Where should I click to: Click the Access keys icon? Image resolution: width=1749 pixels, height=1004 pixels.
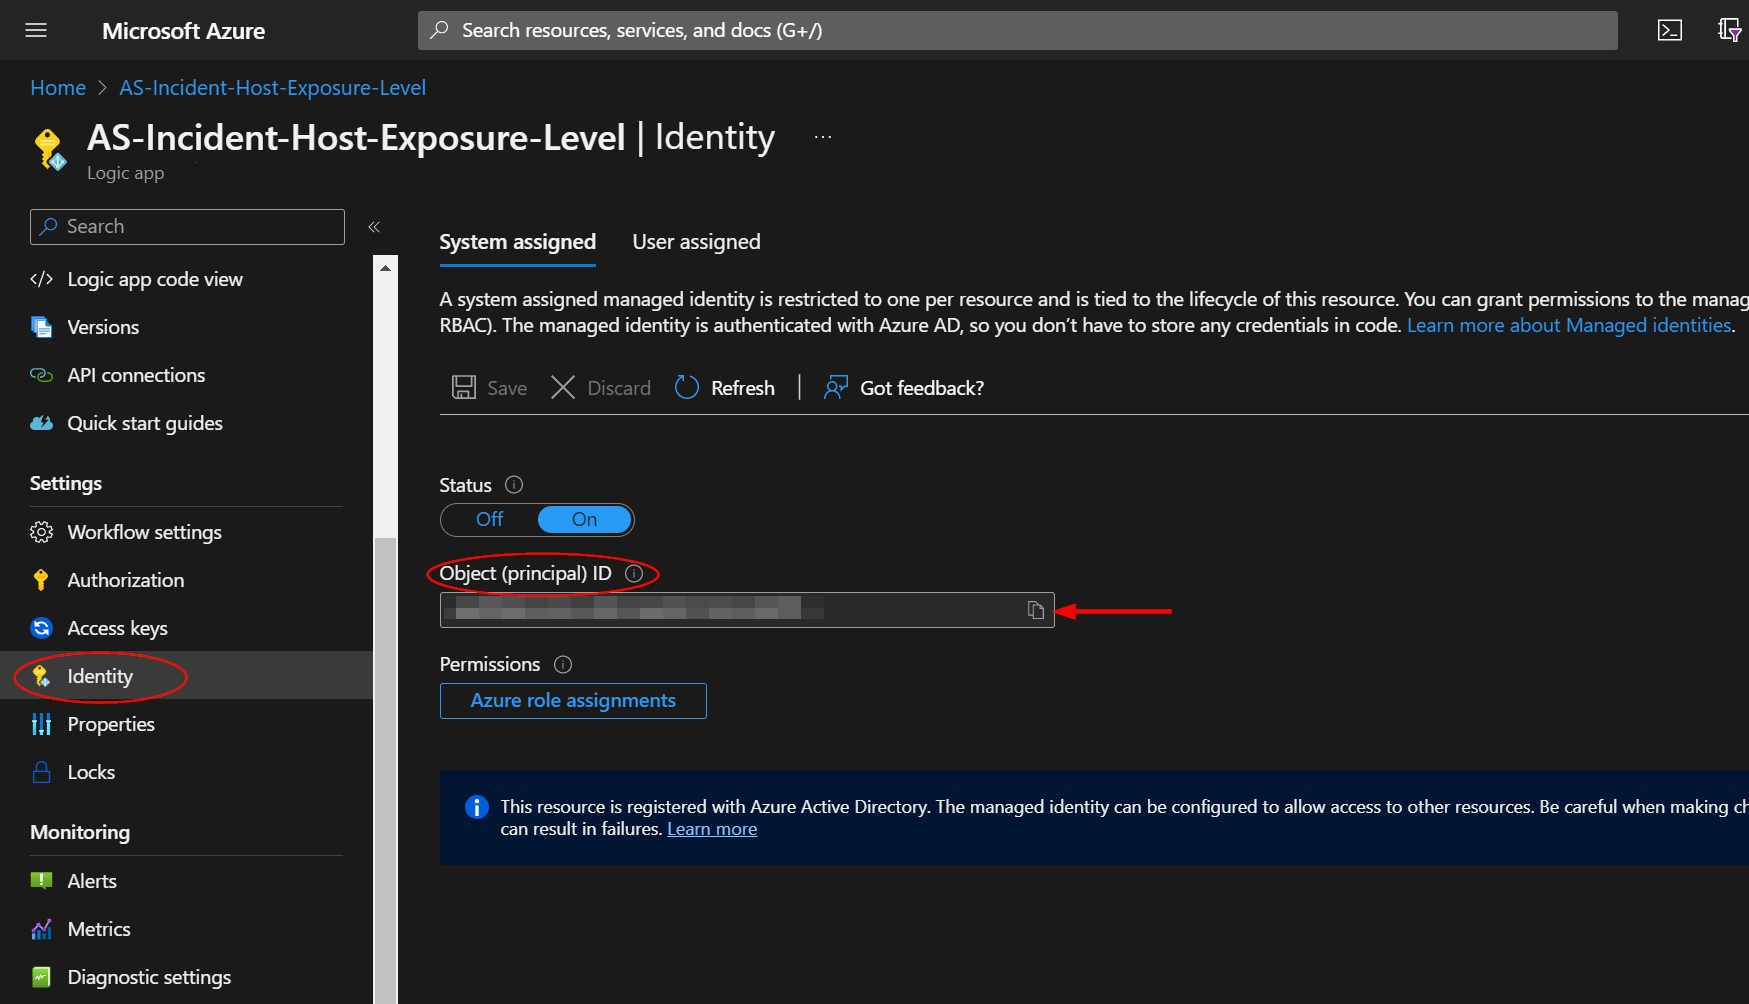coord(41,628)
